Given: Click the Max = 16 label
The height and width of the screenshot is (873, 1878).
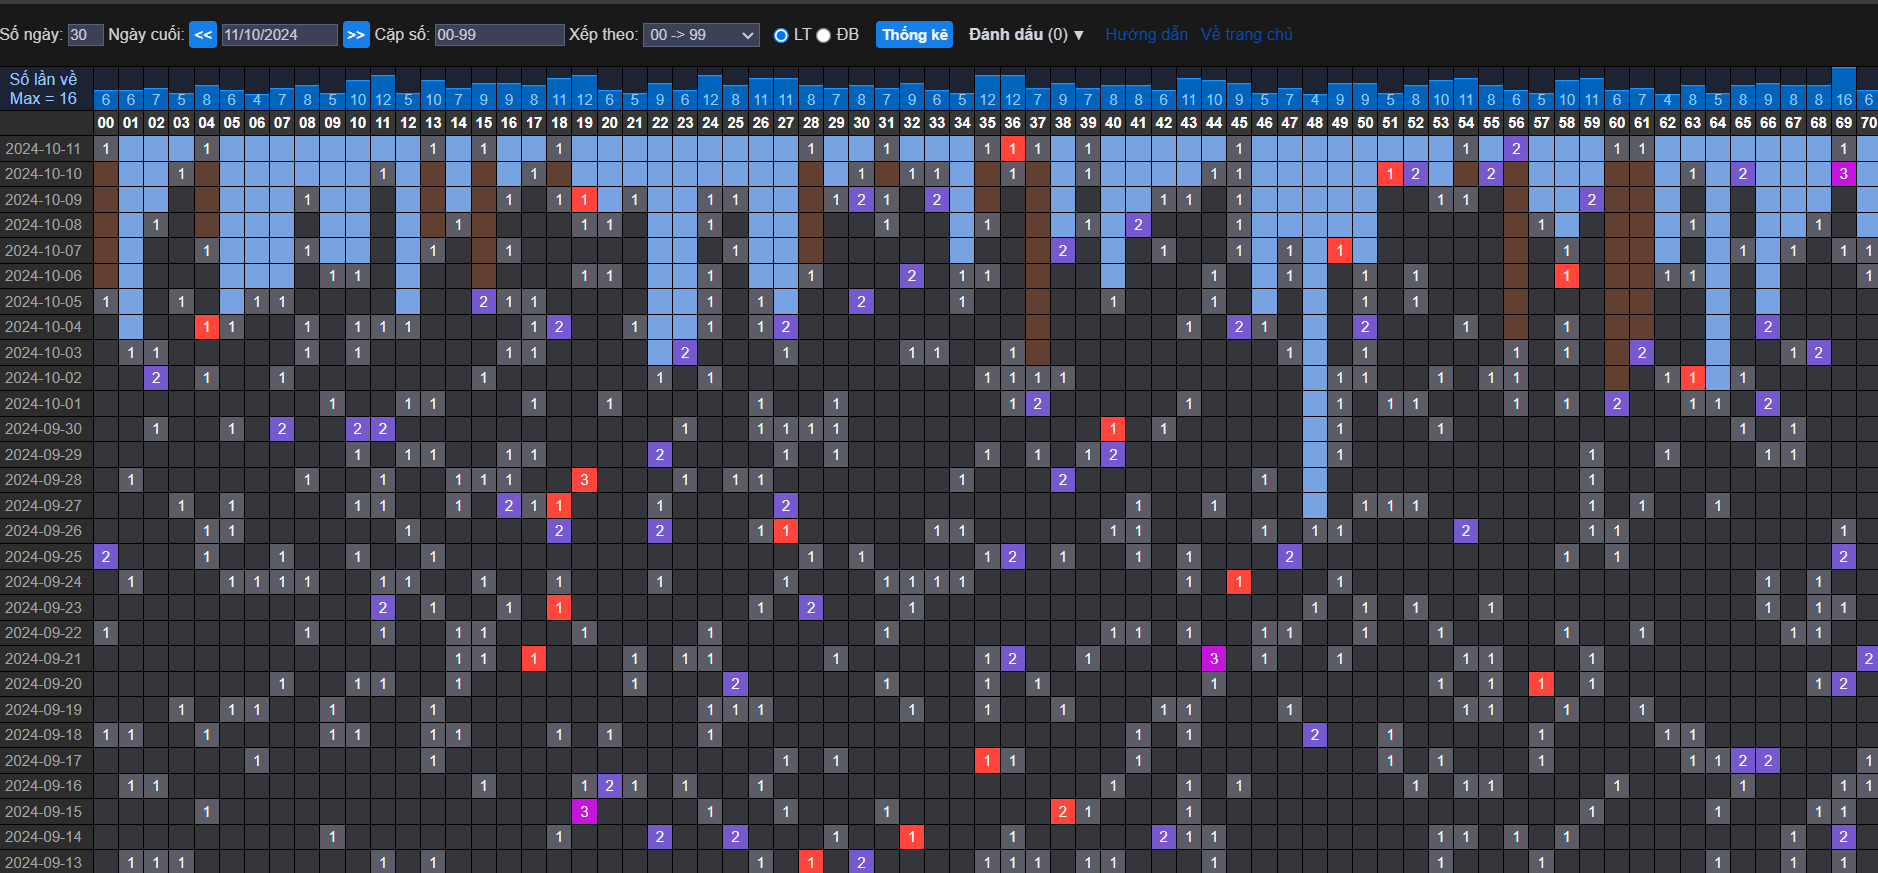Looking at the screenshot, I should [43, 98].
